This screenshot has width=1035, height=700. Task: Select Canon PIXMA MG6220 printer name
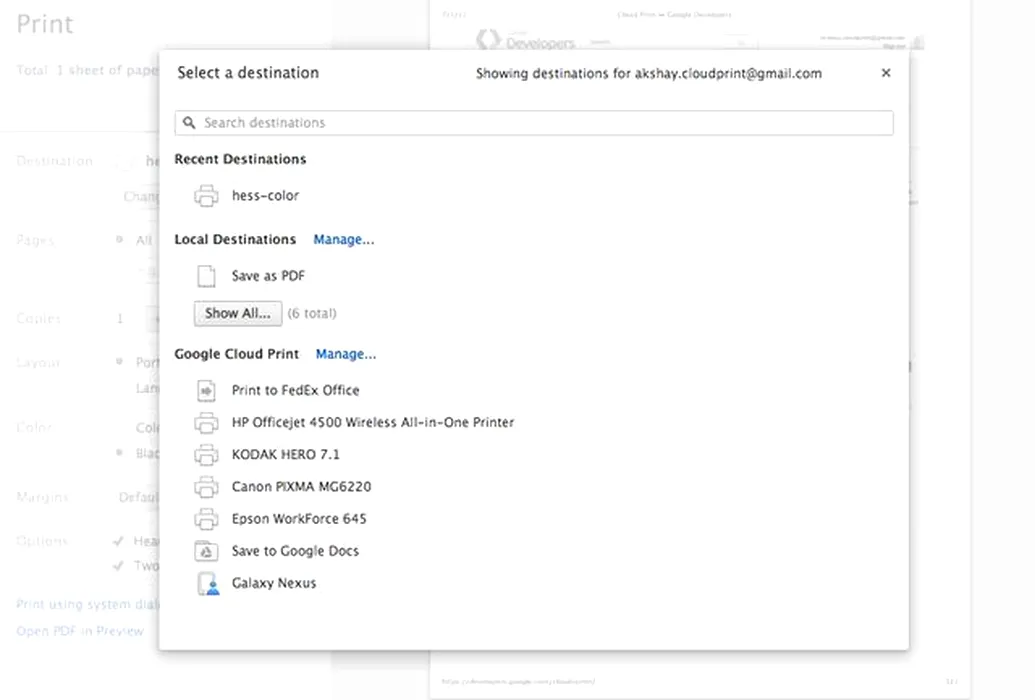pos(302,487)
